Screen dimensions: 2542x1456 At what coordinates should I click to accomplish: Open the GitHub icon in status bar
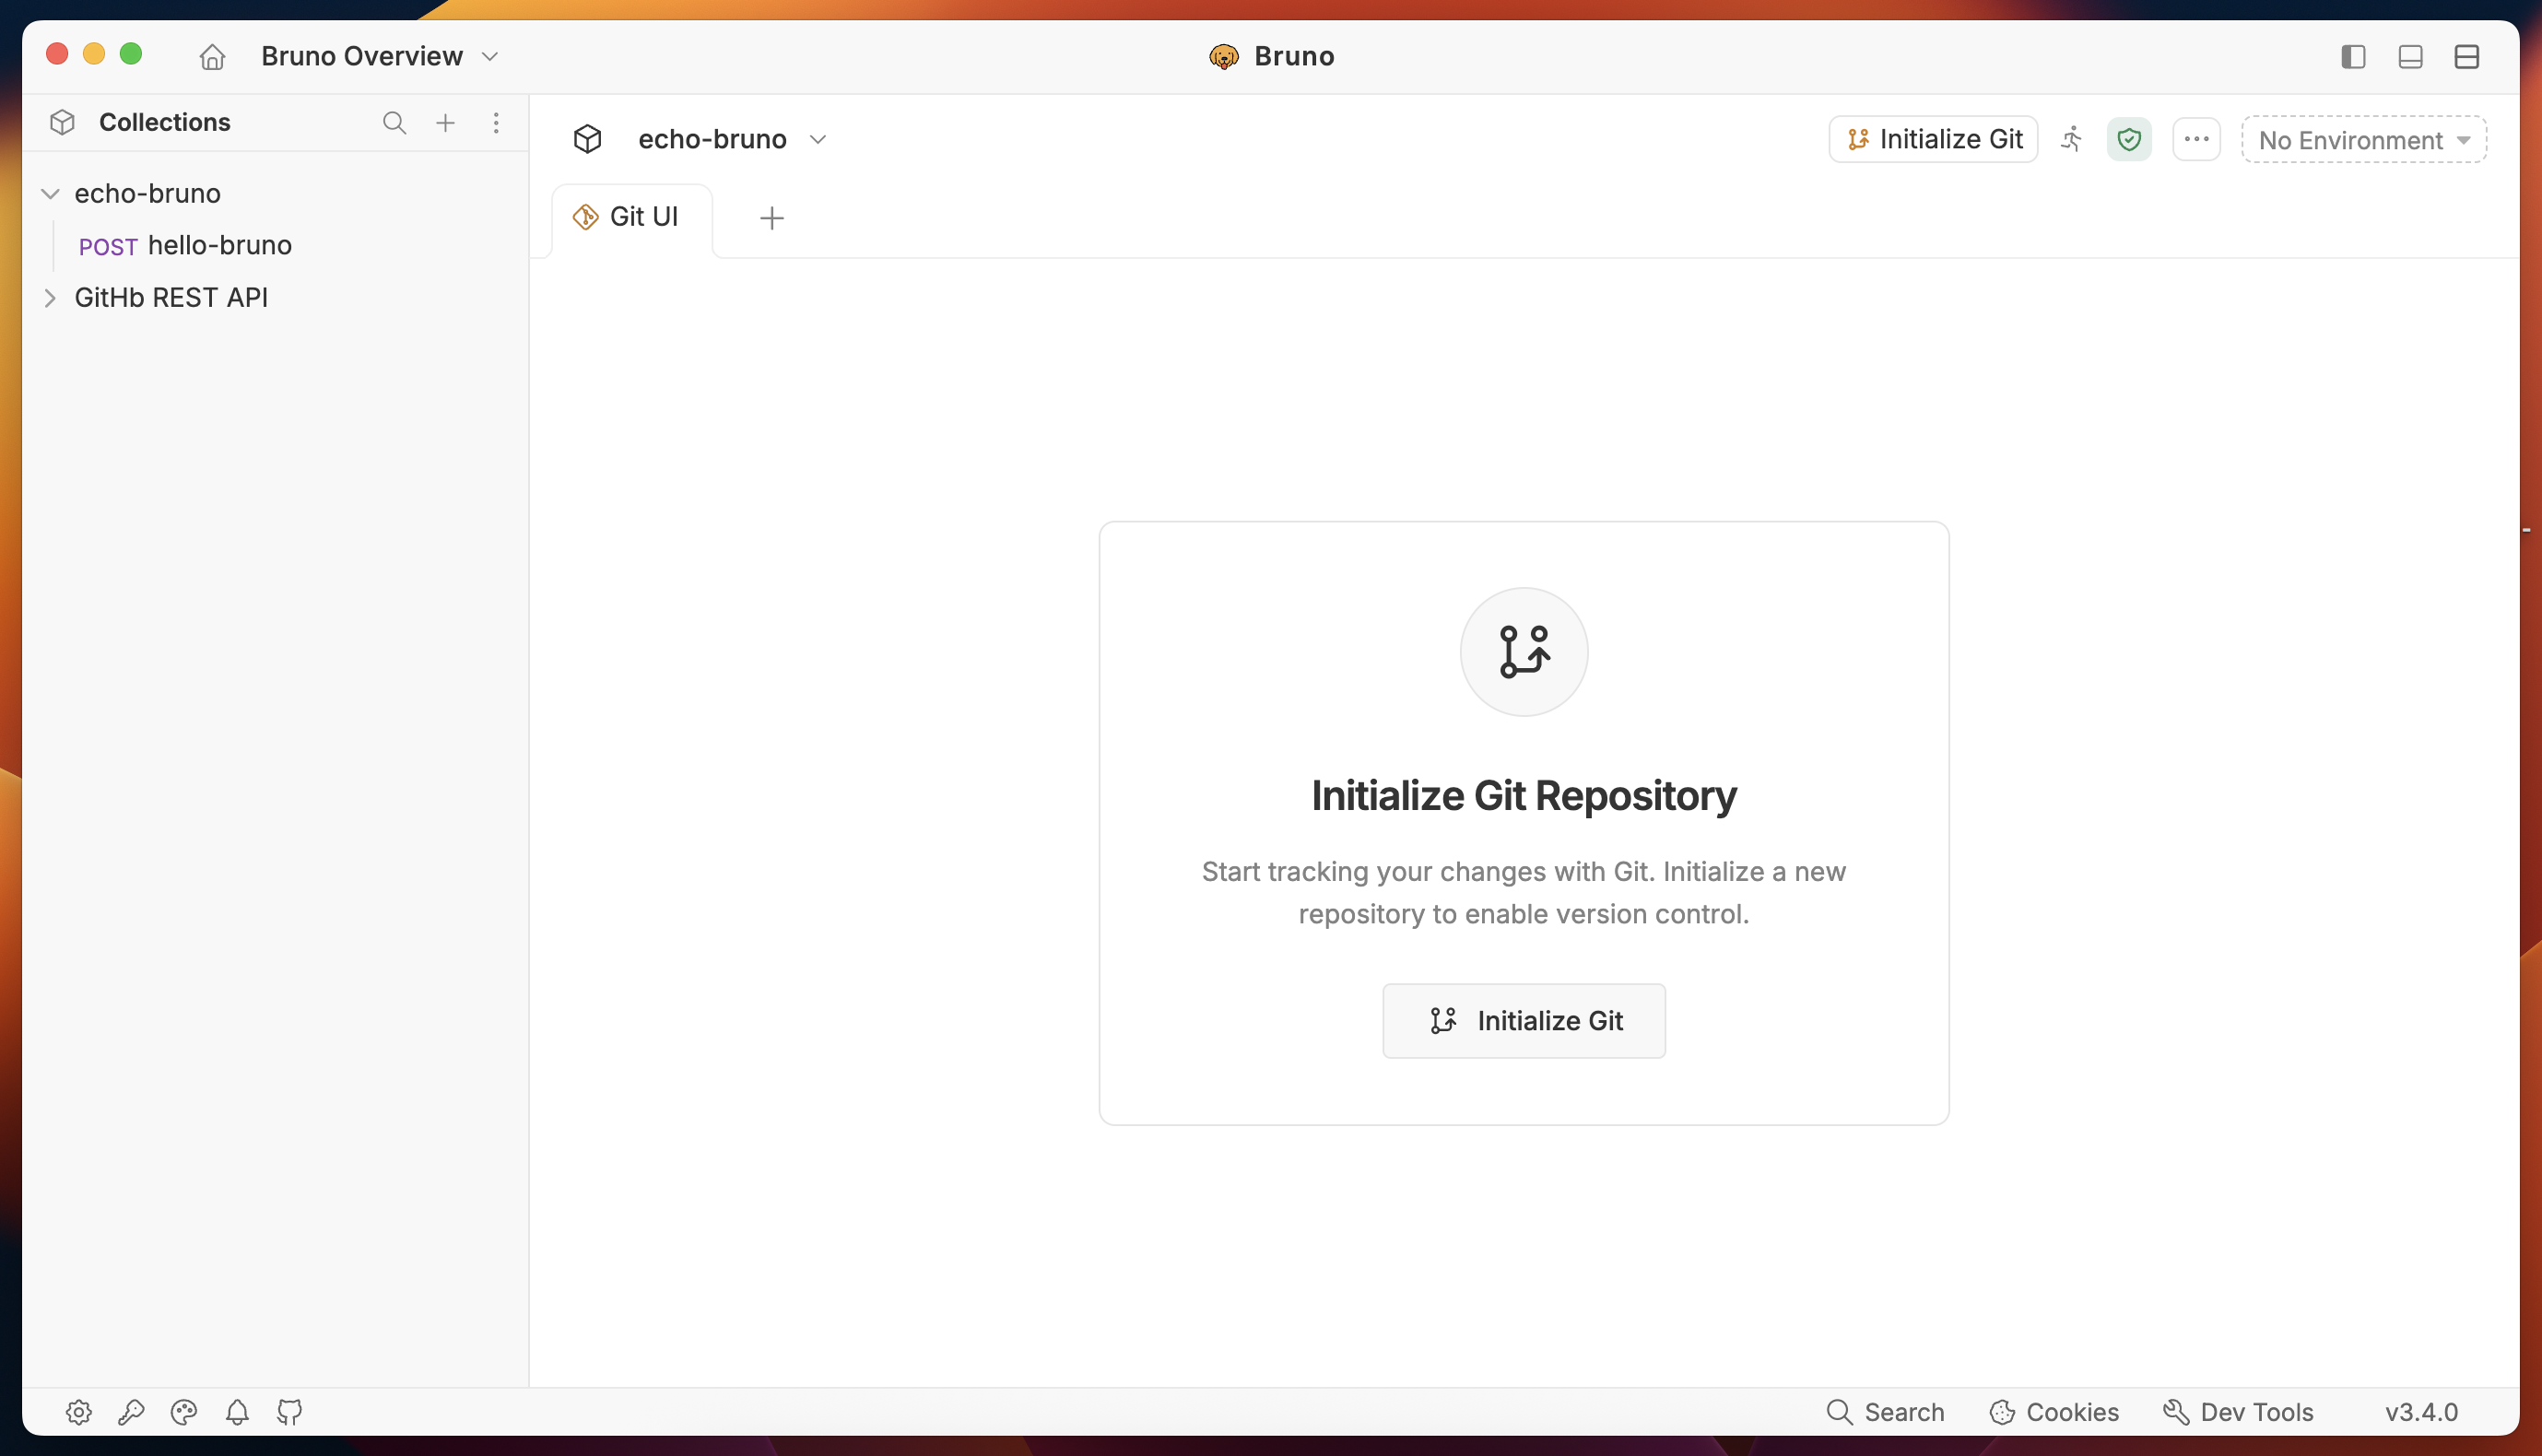tap(290, 1412)
